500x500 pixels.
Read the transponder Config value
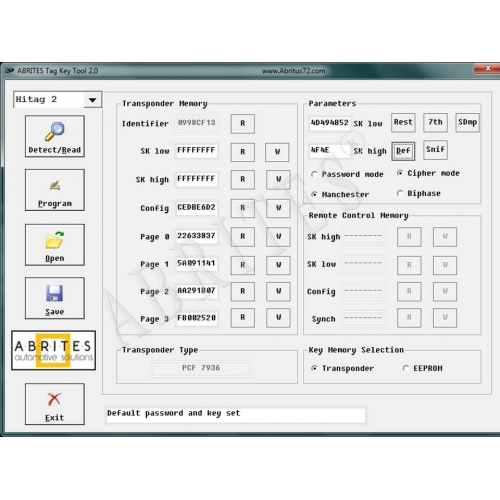coord(243,208)
